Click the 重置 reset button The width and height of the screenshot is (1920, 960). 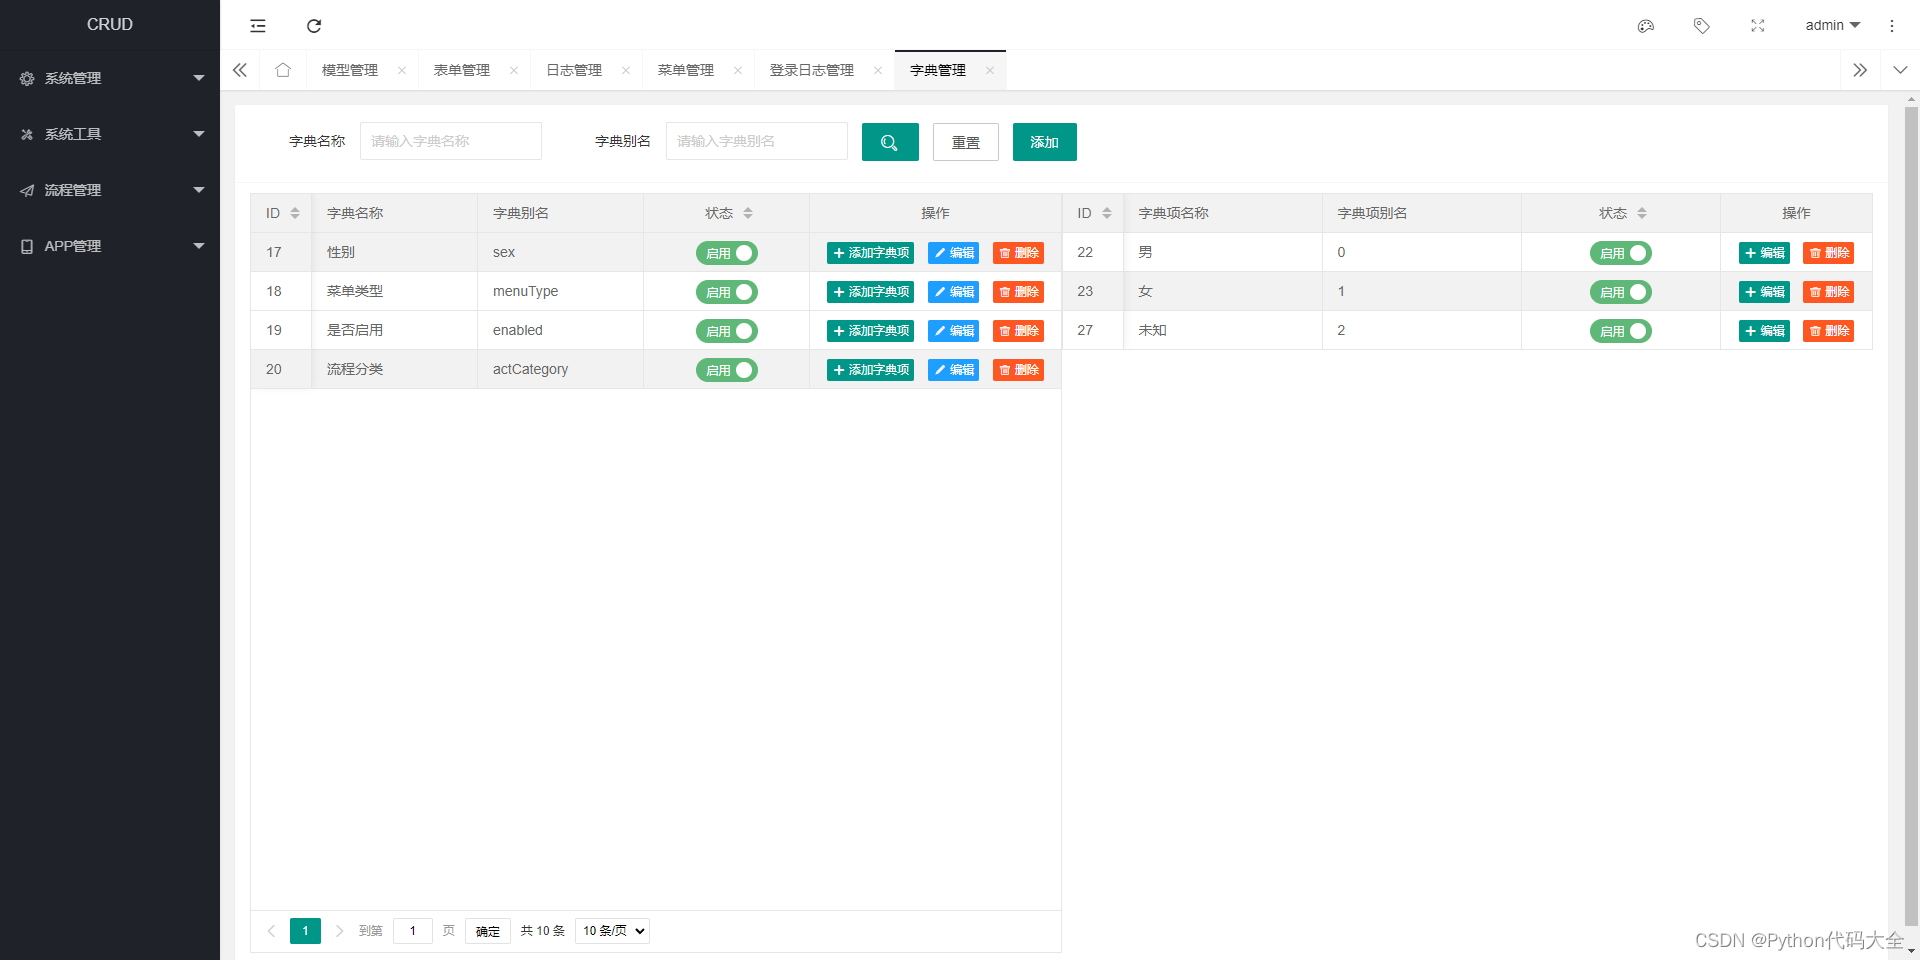click(x=965, y=142)
